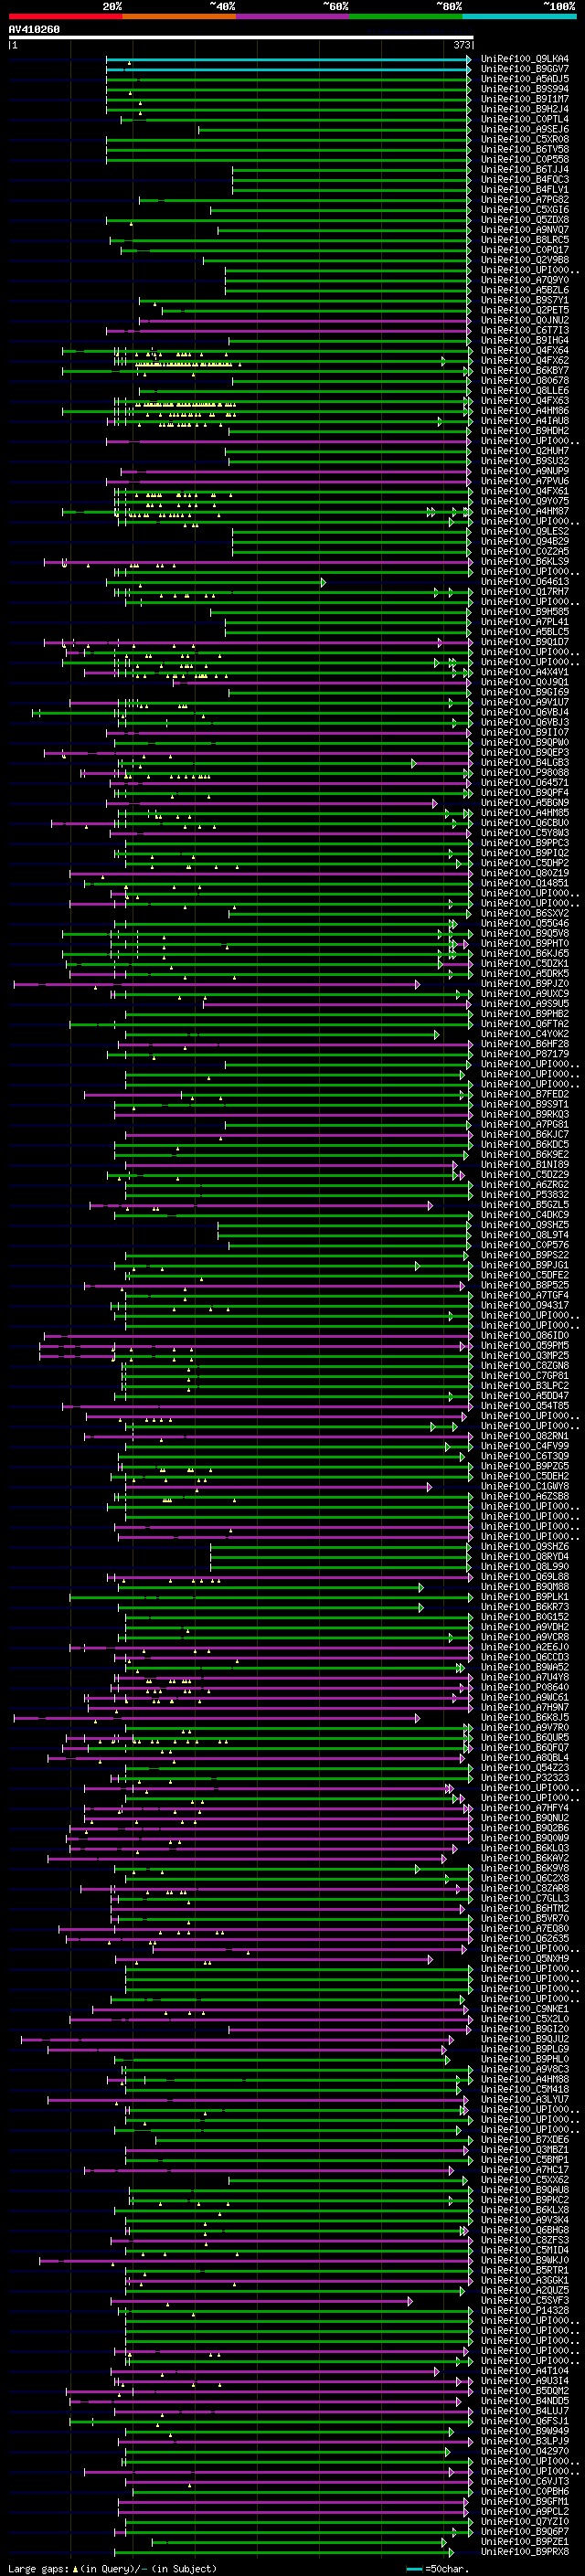Click the UniRef100_C6VJT3 label
Screen dimensions: 585x2576
point(525,2481)
